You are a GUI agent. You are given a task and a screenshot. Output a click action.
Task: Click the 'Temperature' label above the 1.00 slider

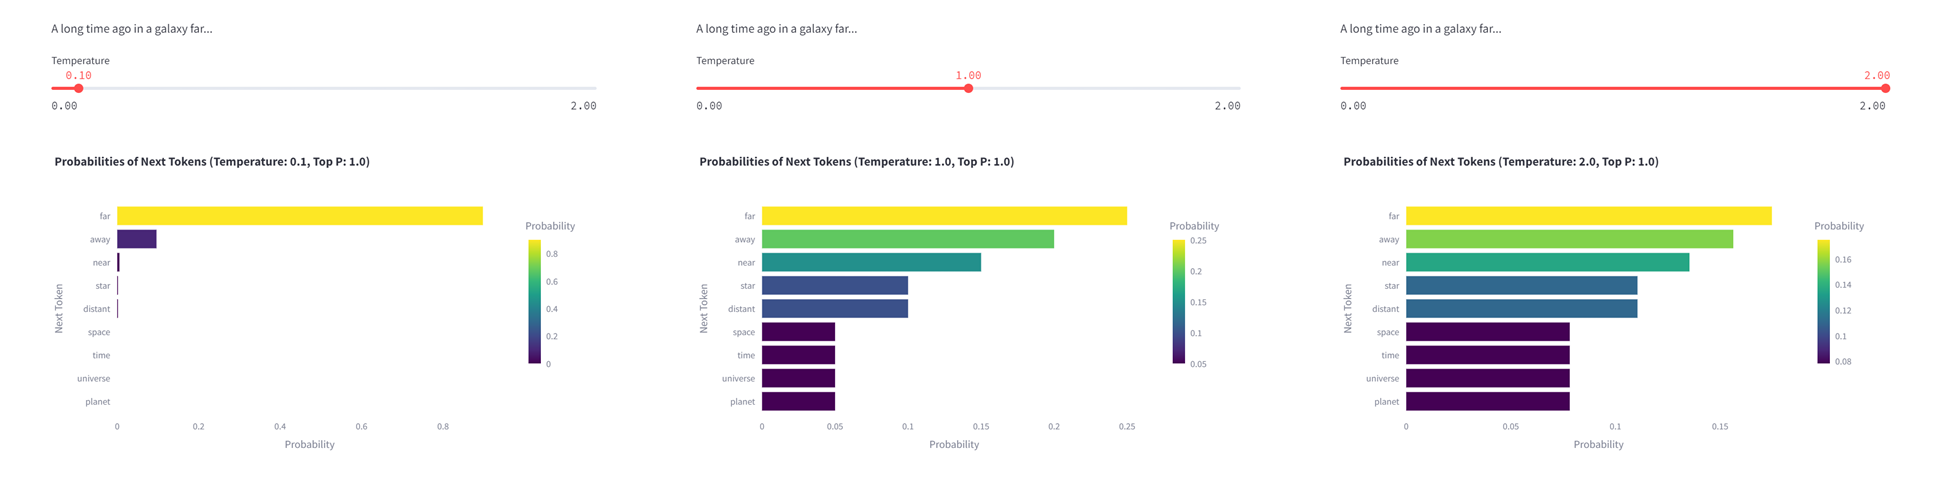(726, 61)
